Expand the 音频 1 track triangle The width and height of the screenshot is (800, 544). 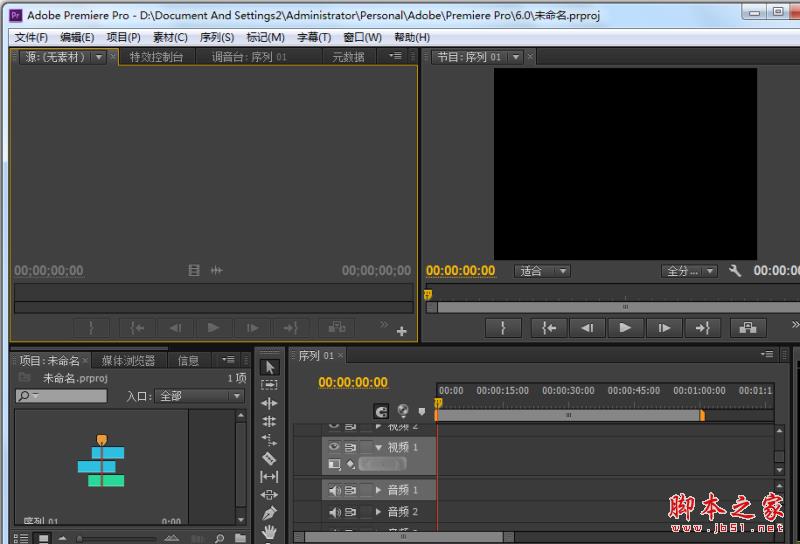(378, 490)
